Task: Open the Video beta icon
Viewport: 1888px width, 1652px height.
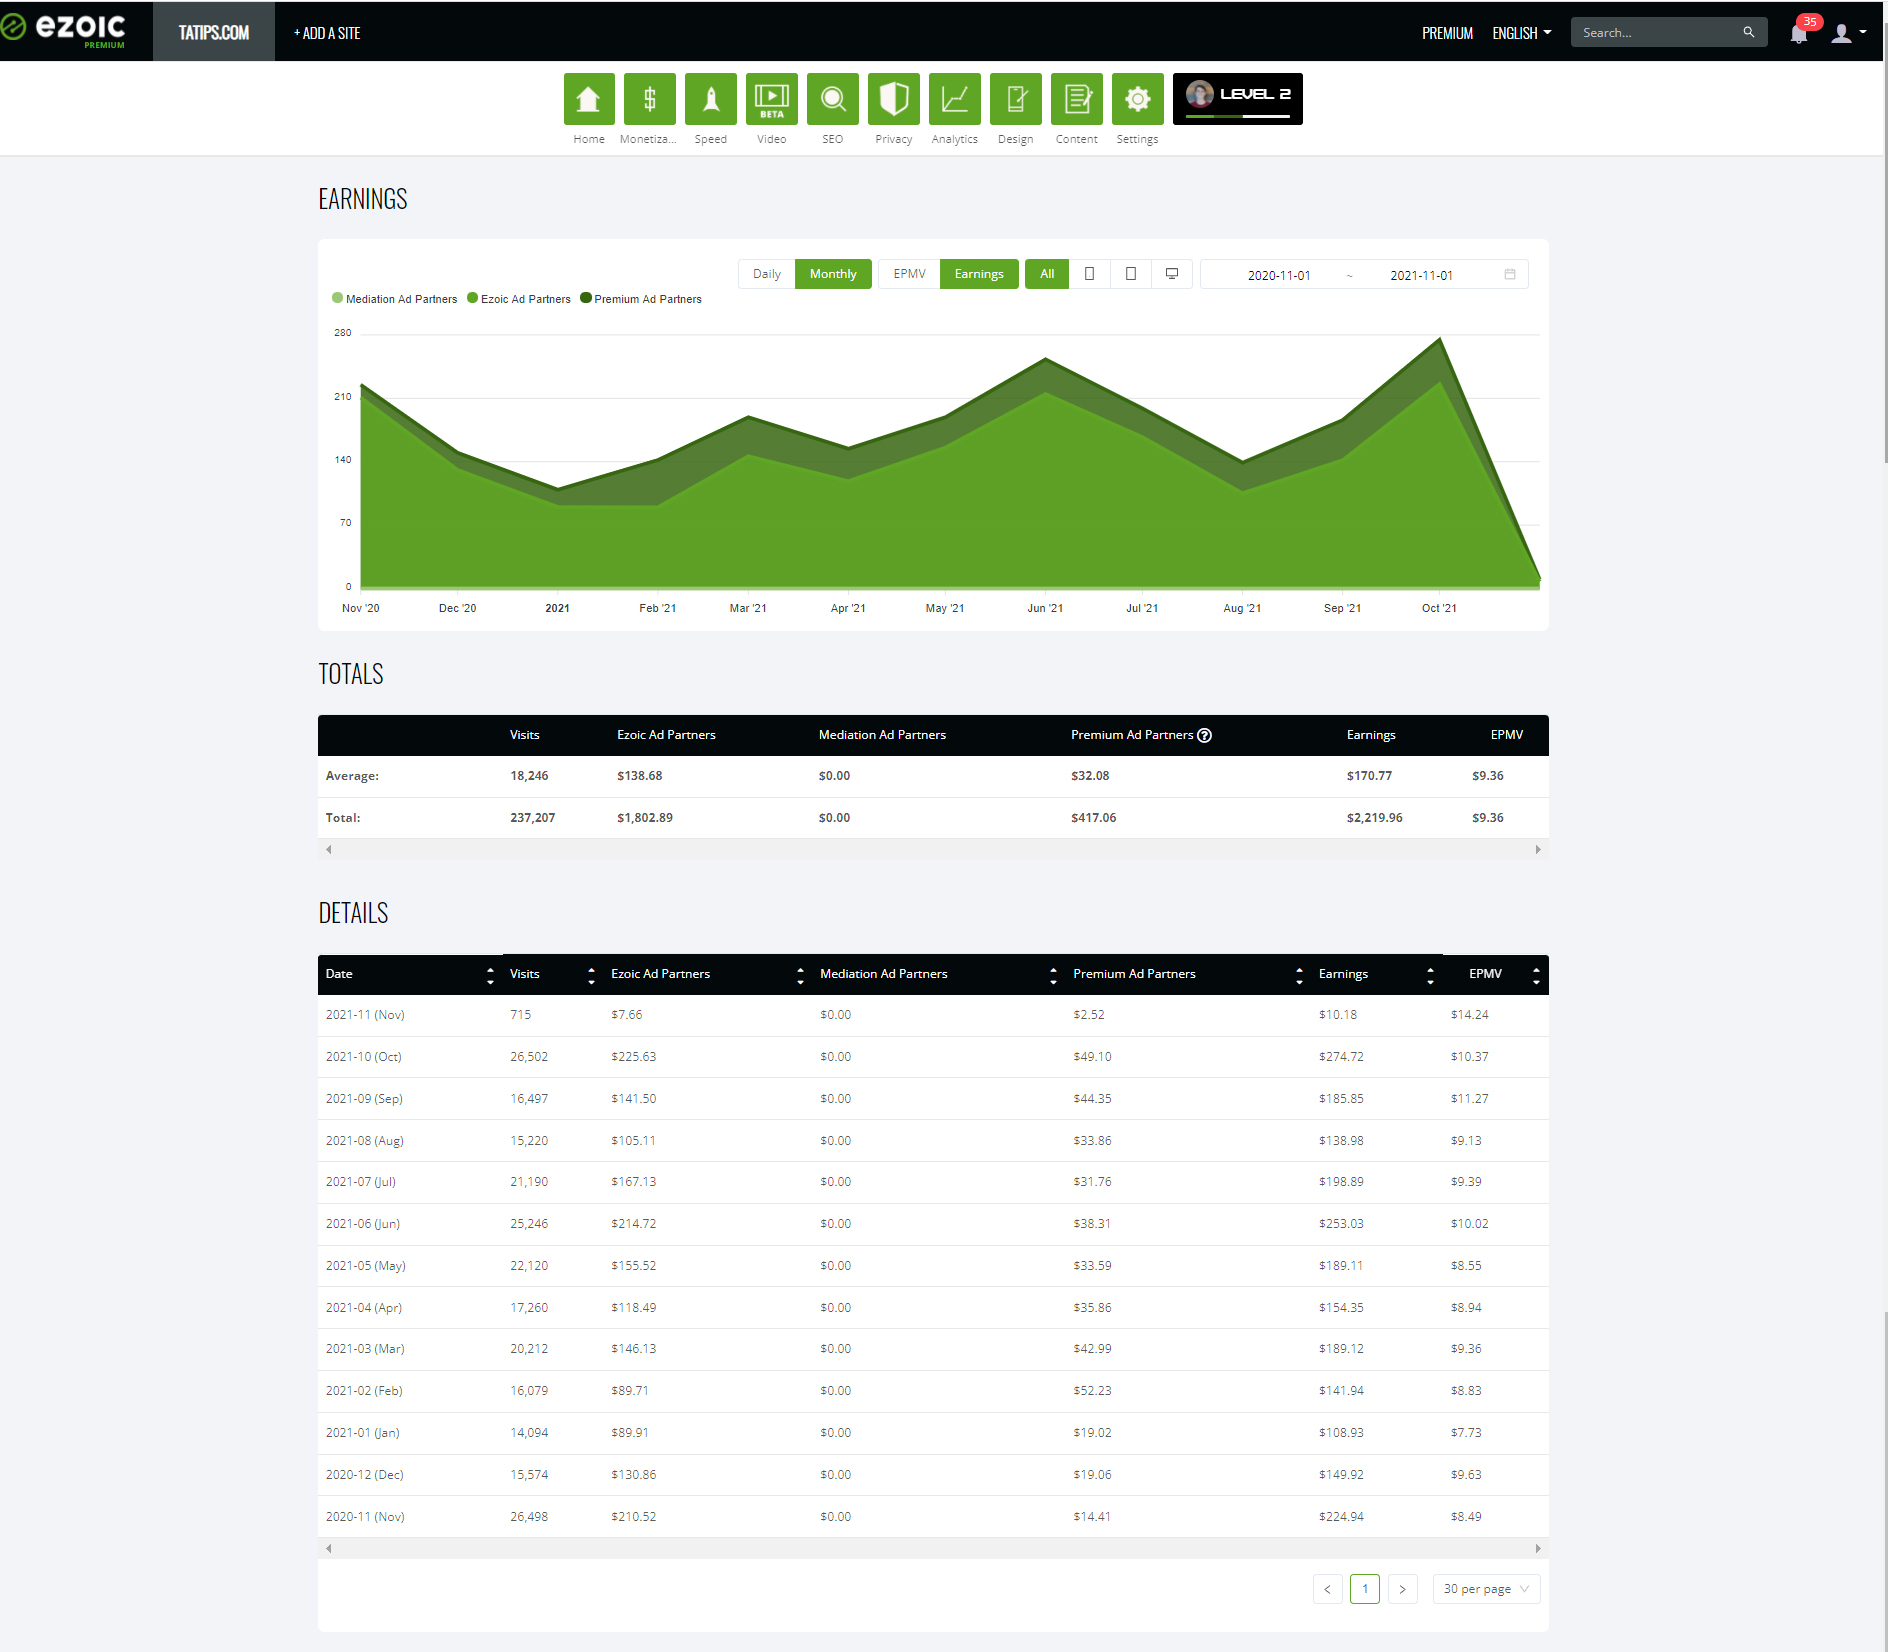Action: pyautogui.click(x=772, y=99)
